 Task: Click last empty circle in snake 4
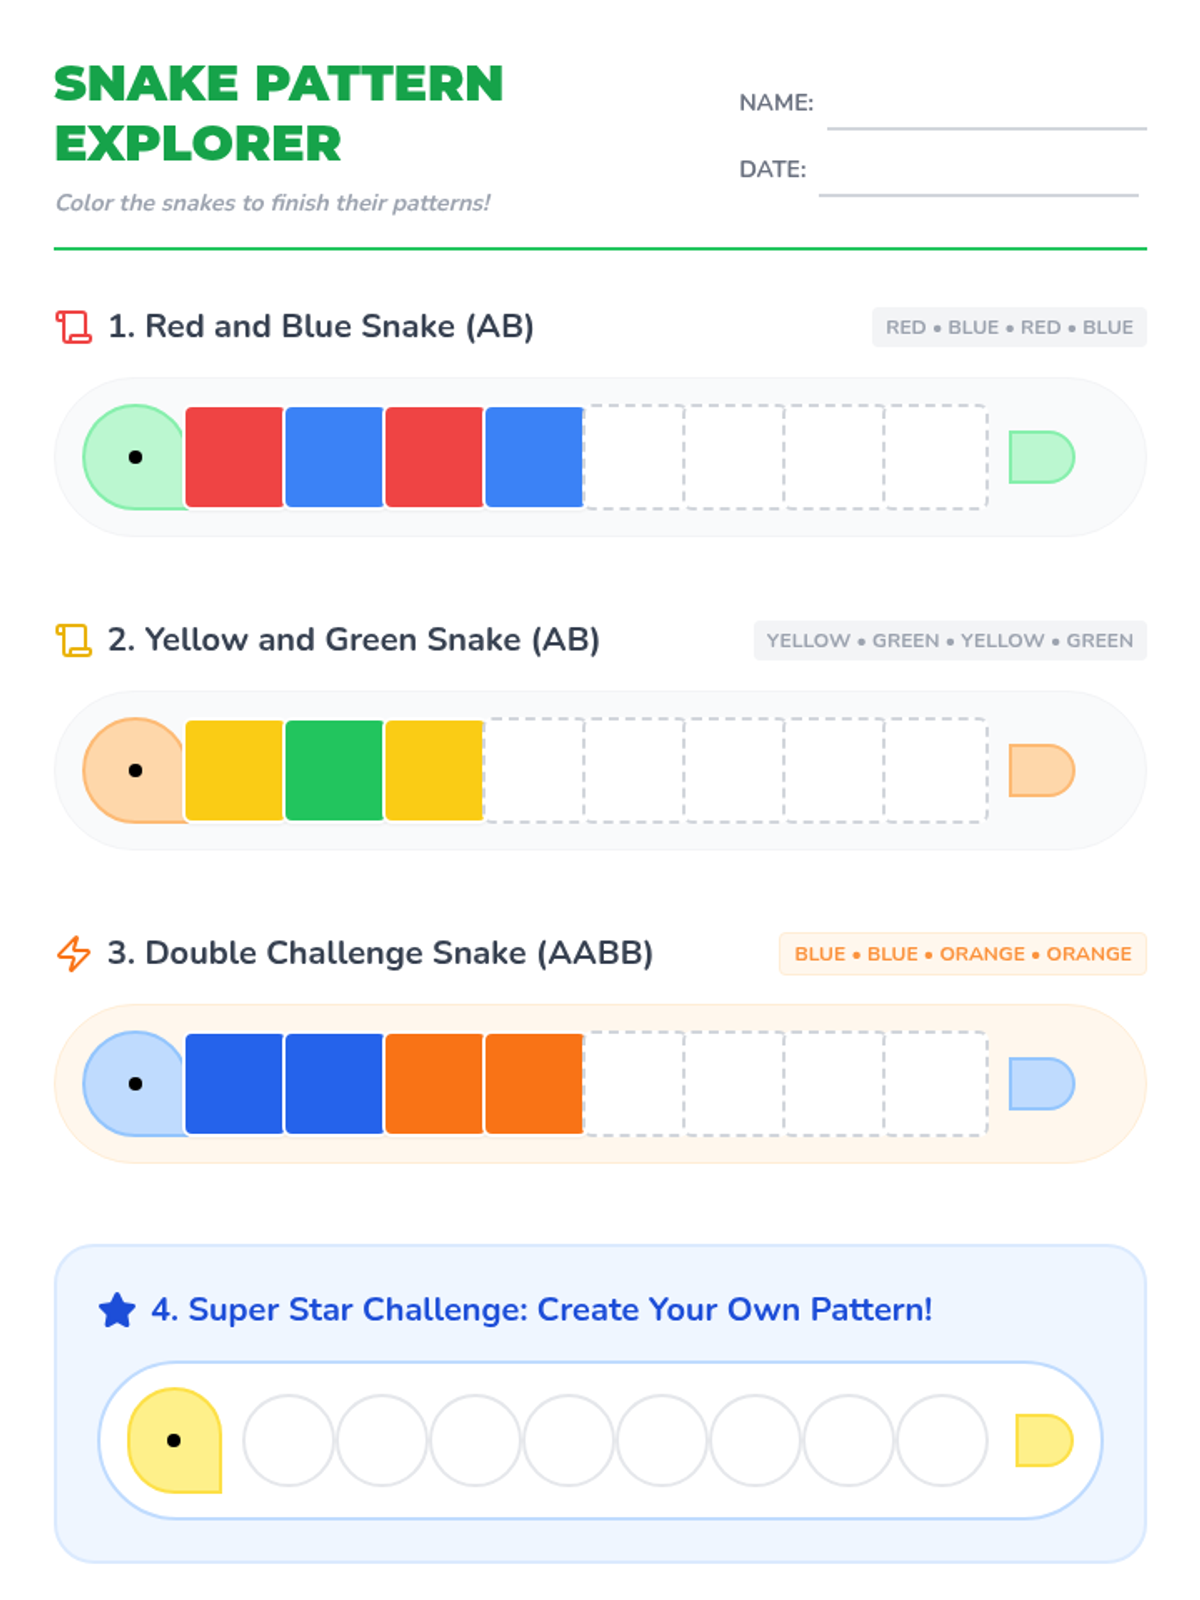click(x=942, y=1440)
